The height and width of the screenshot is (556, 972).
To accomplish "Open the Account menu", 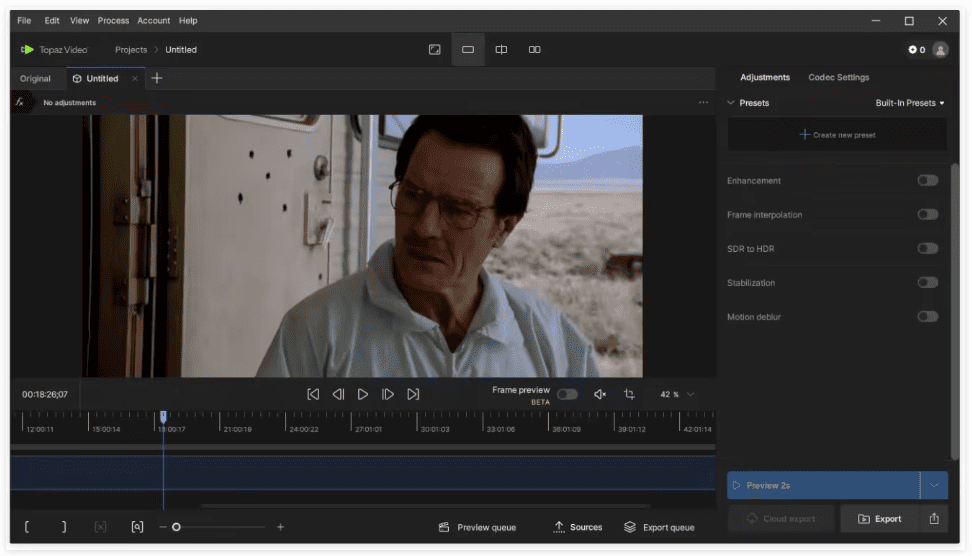I will click(x=154, y=20).
